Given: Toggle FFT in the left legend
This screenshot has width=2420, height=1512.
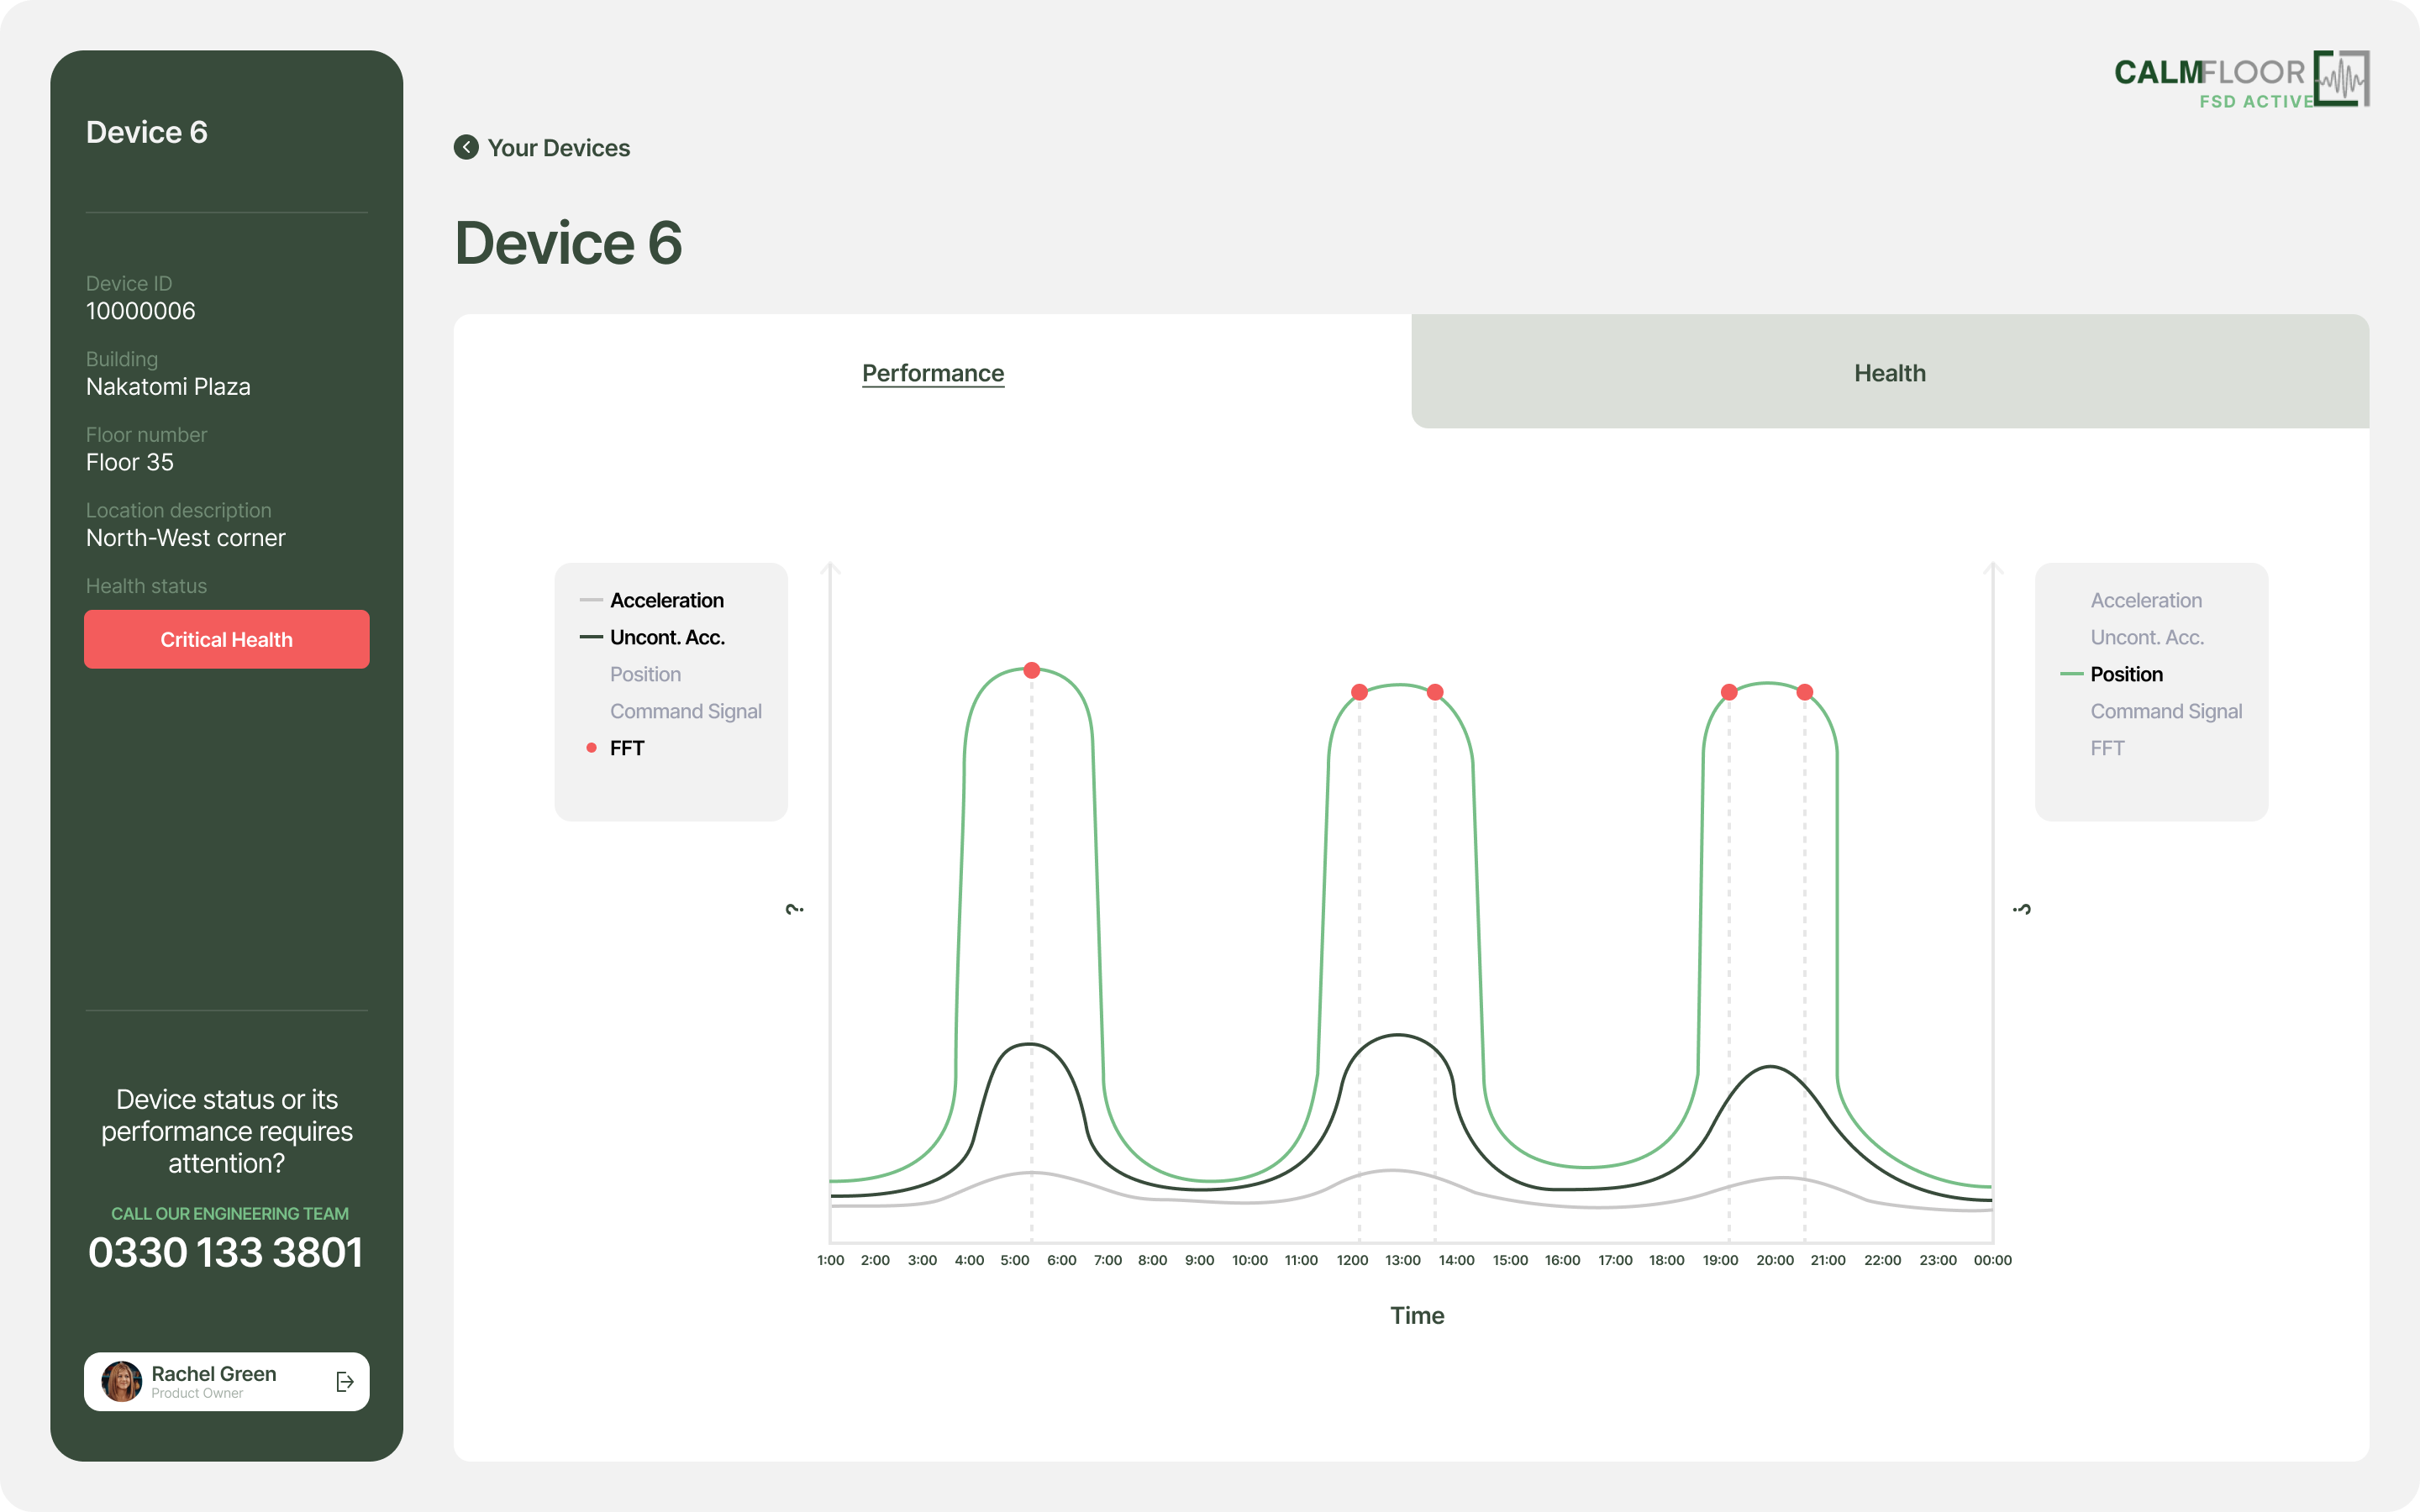Looking at the screenshot, I should coord(626,748).
